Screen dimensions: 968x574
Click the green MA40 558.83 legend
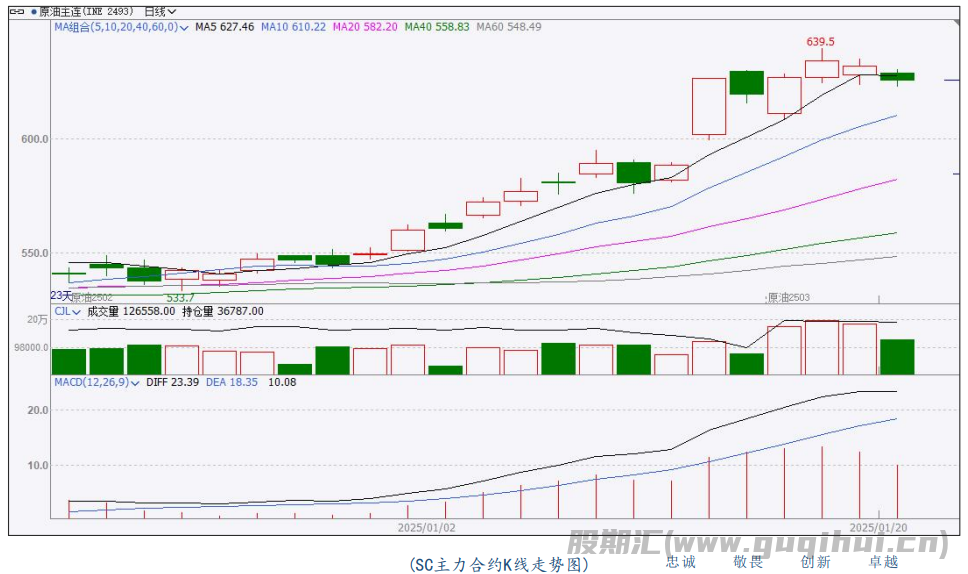tap(436, 27)
